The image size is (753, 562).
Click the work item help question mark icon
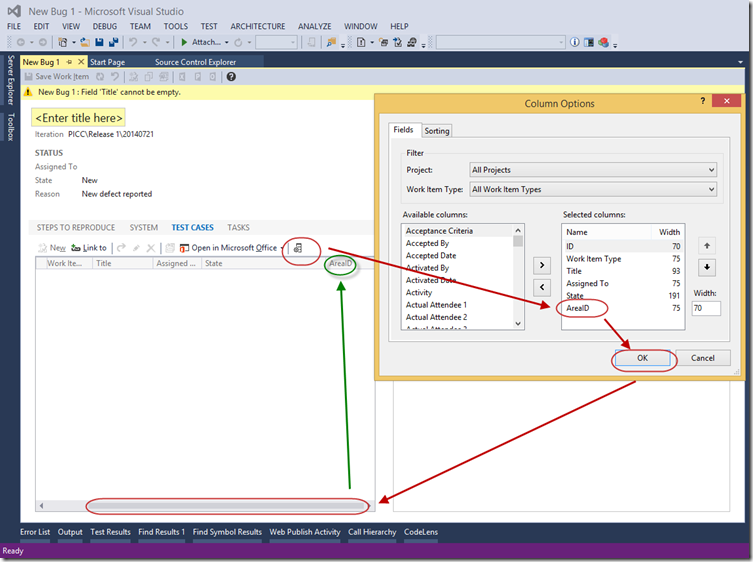pos(231,76)
